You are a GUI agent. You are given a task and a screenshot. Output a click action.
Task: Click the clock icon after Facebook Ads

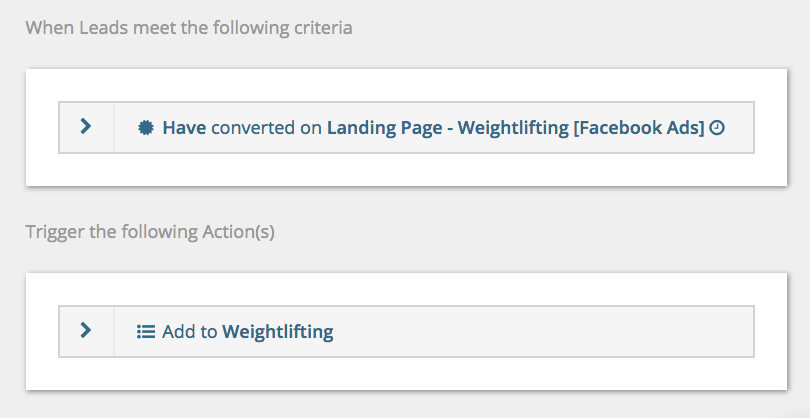point(717,128)
